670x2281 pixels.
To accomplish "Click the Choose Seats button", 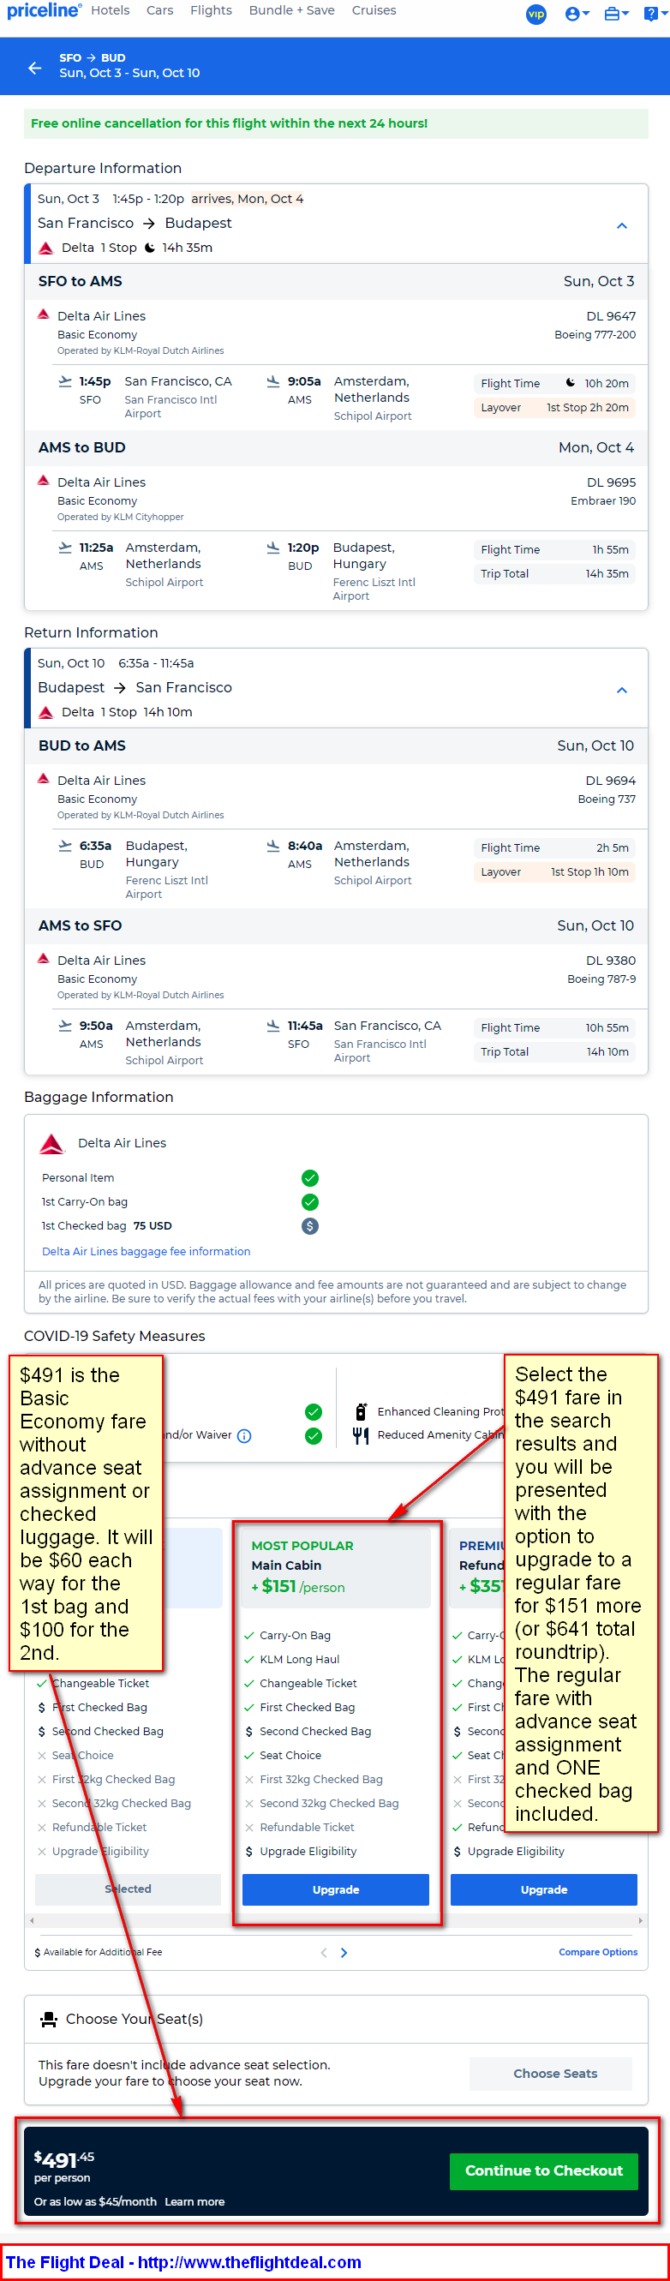I will click(x=555, y=2073).
